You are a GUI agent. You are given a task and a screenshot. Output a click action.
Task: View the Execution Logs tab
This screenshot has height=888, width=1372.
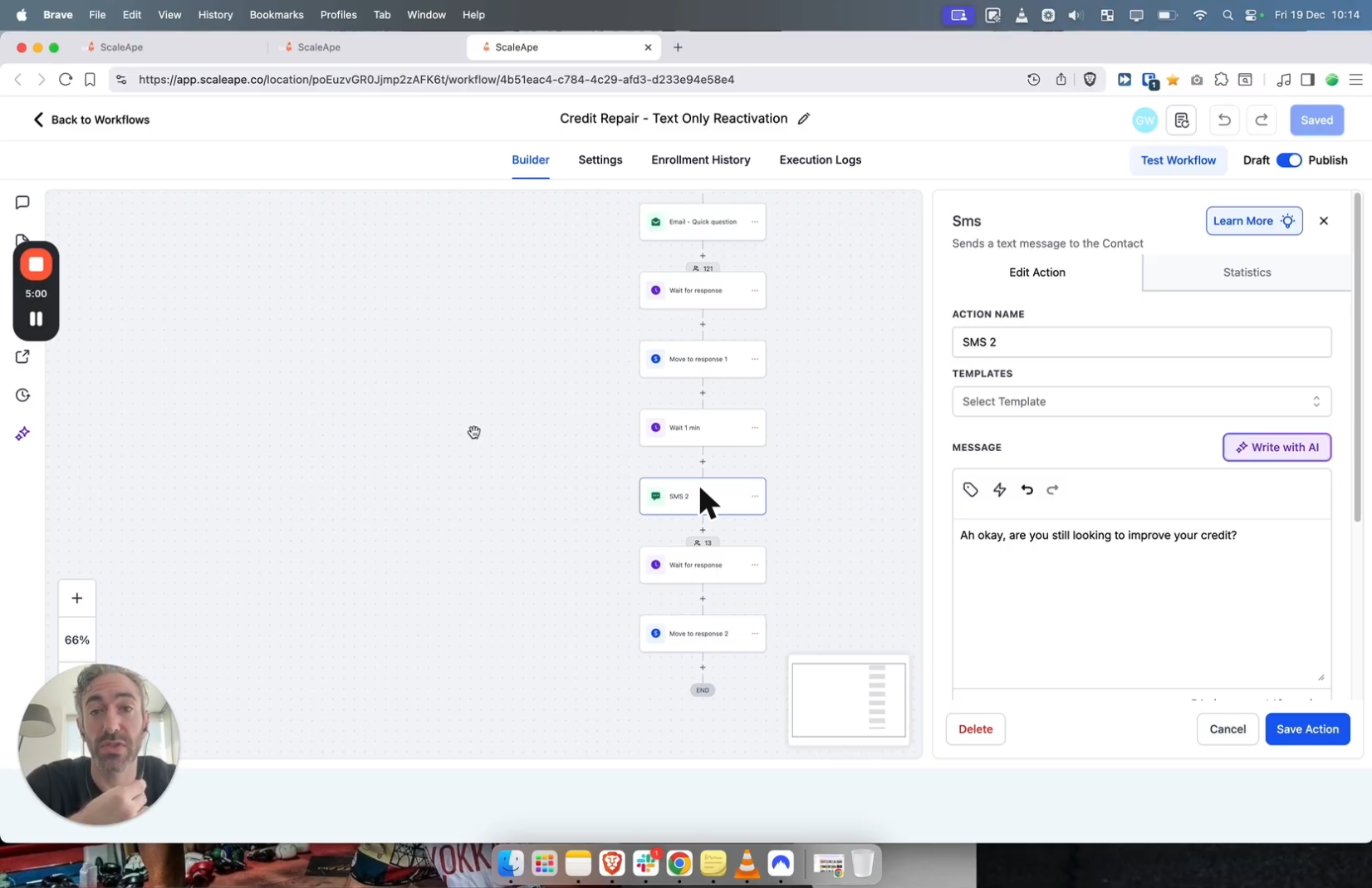pos(820,160)
